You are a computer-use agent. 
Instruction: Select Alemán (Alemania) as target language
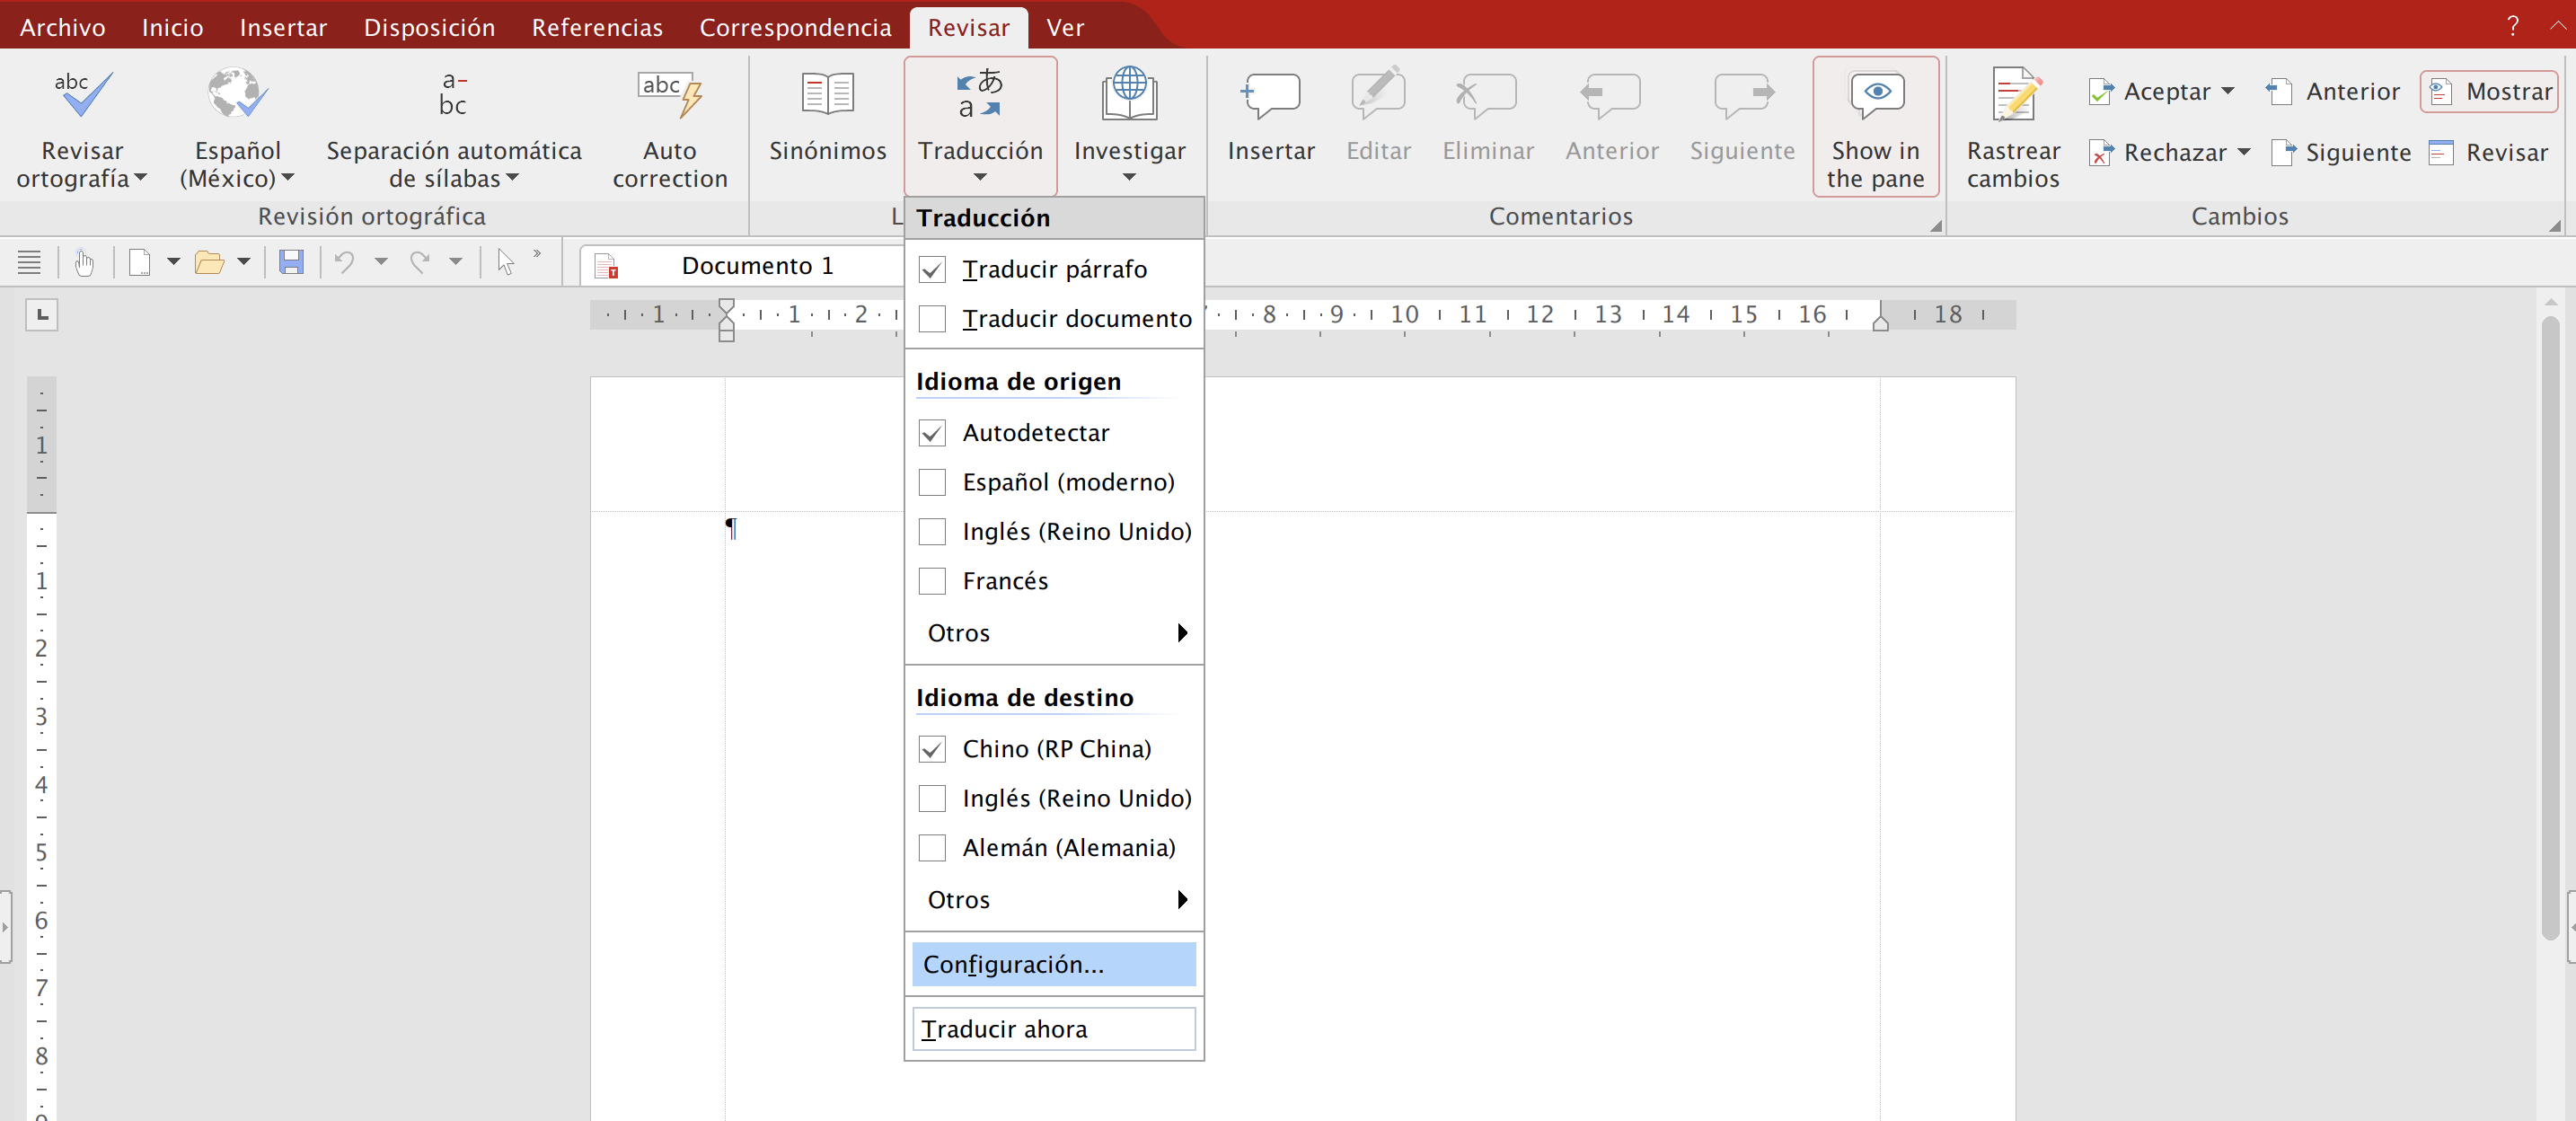pos(932,848)
